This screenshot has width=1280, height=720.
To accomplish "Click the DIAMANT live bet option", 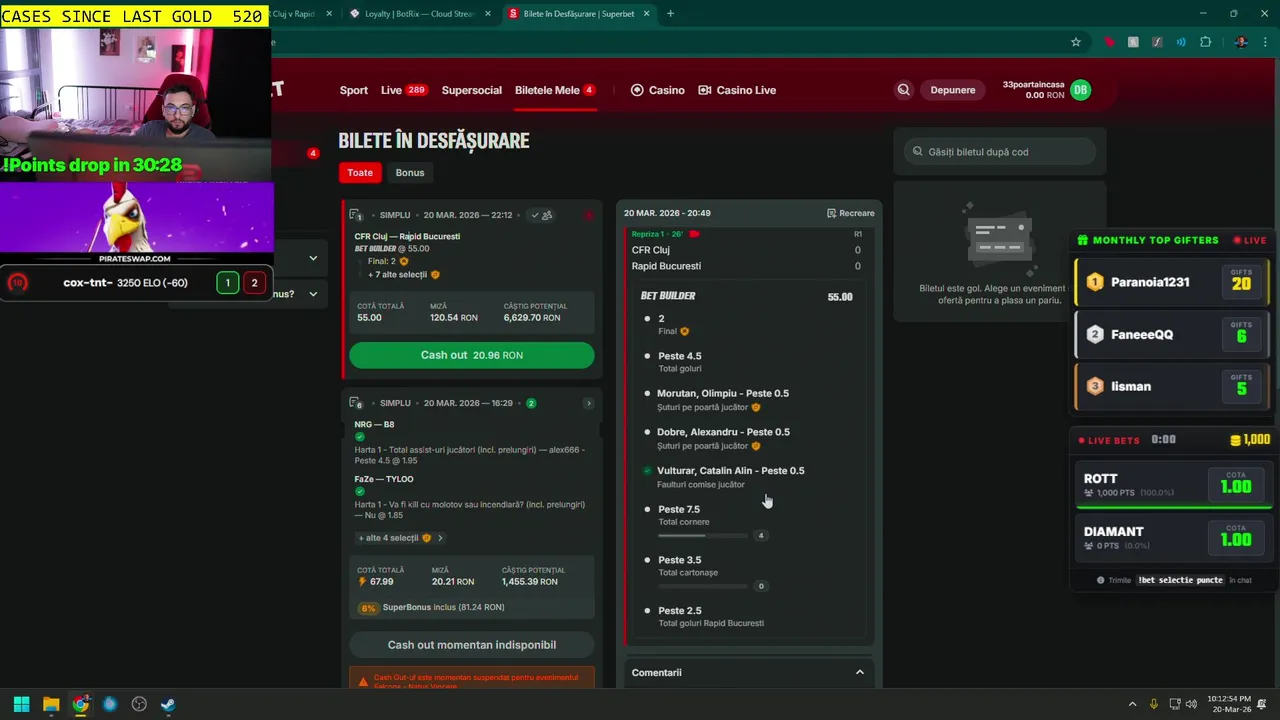I will tap(1172, 538).
